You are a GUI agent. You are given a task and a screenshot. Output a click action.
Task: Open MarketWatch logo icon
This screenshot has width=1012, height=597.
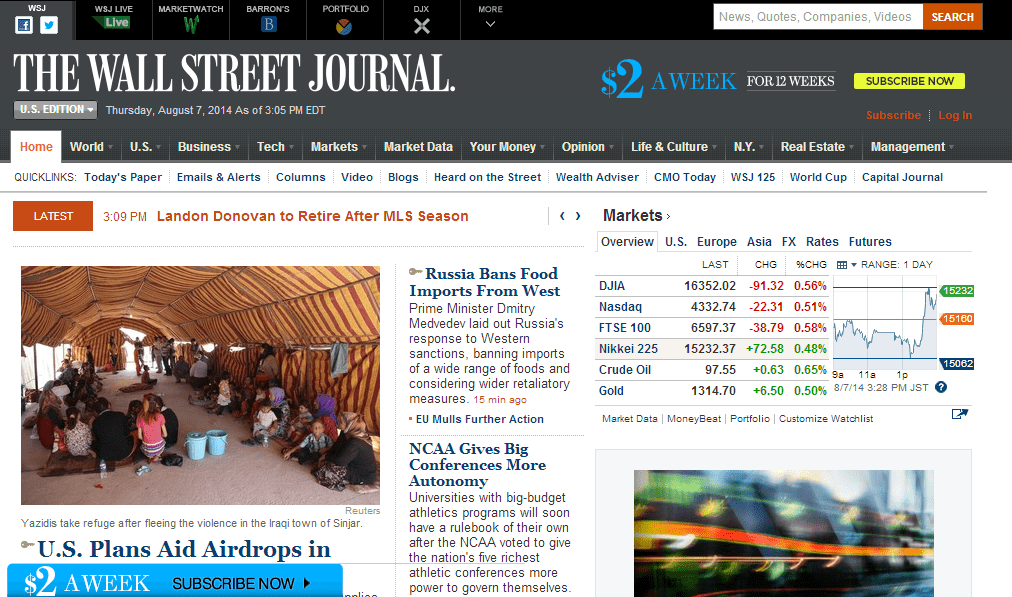pyautogui.click(x=191, y=25)
